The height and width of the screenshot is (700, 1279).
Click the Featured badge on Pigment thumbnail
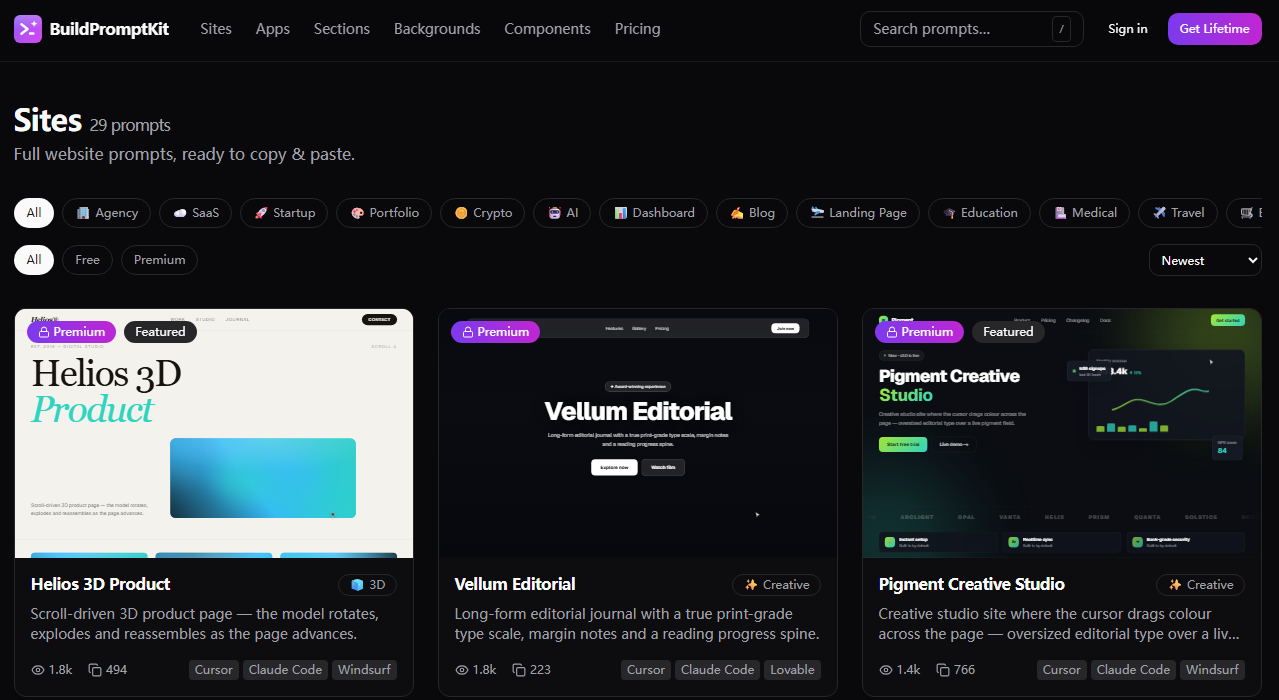(1008, 332)
